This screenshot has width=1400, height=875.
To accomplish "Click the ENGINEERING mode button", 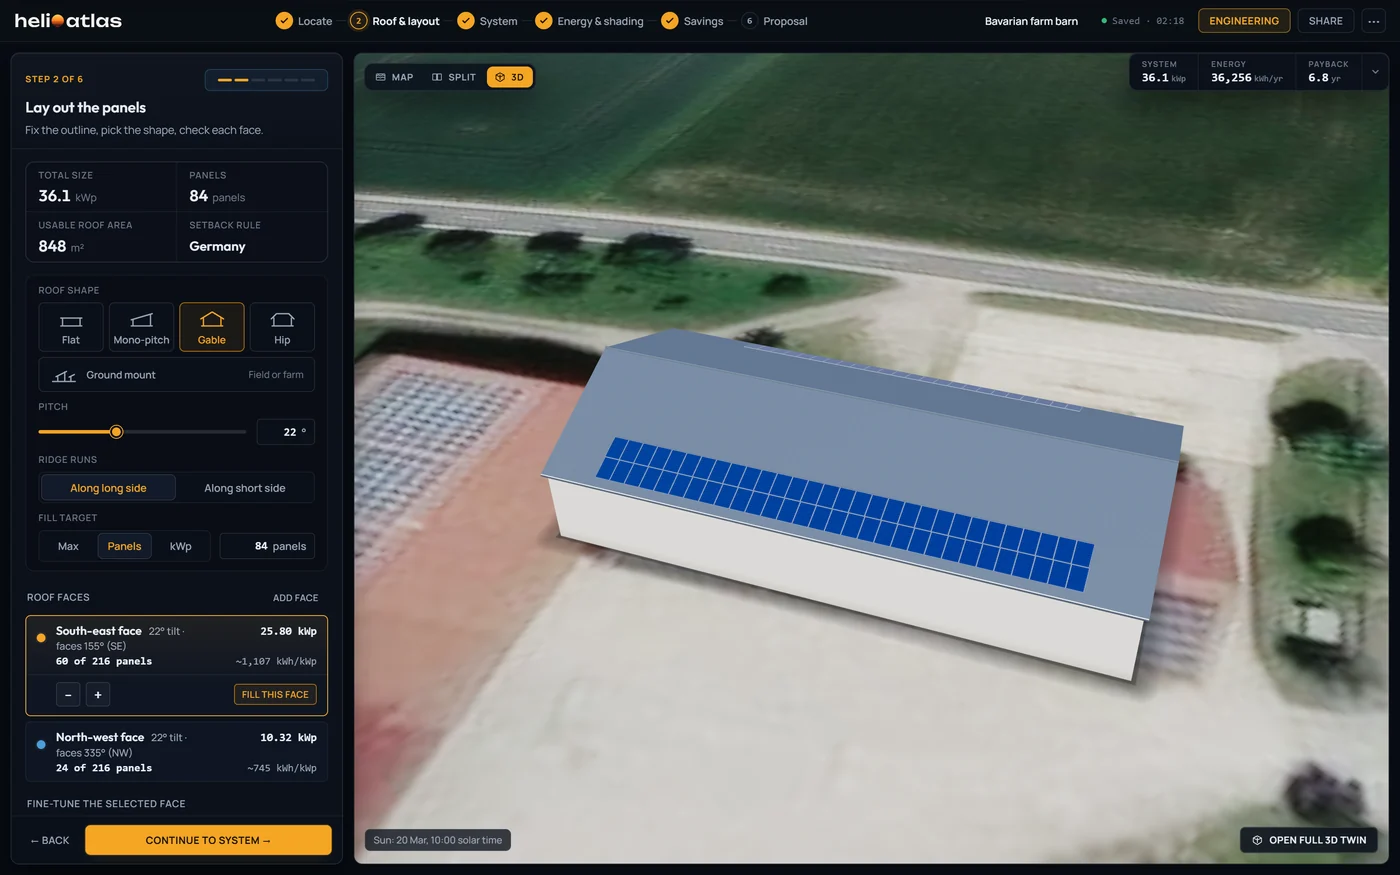I will coord(1244,21).
